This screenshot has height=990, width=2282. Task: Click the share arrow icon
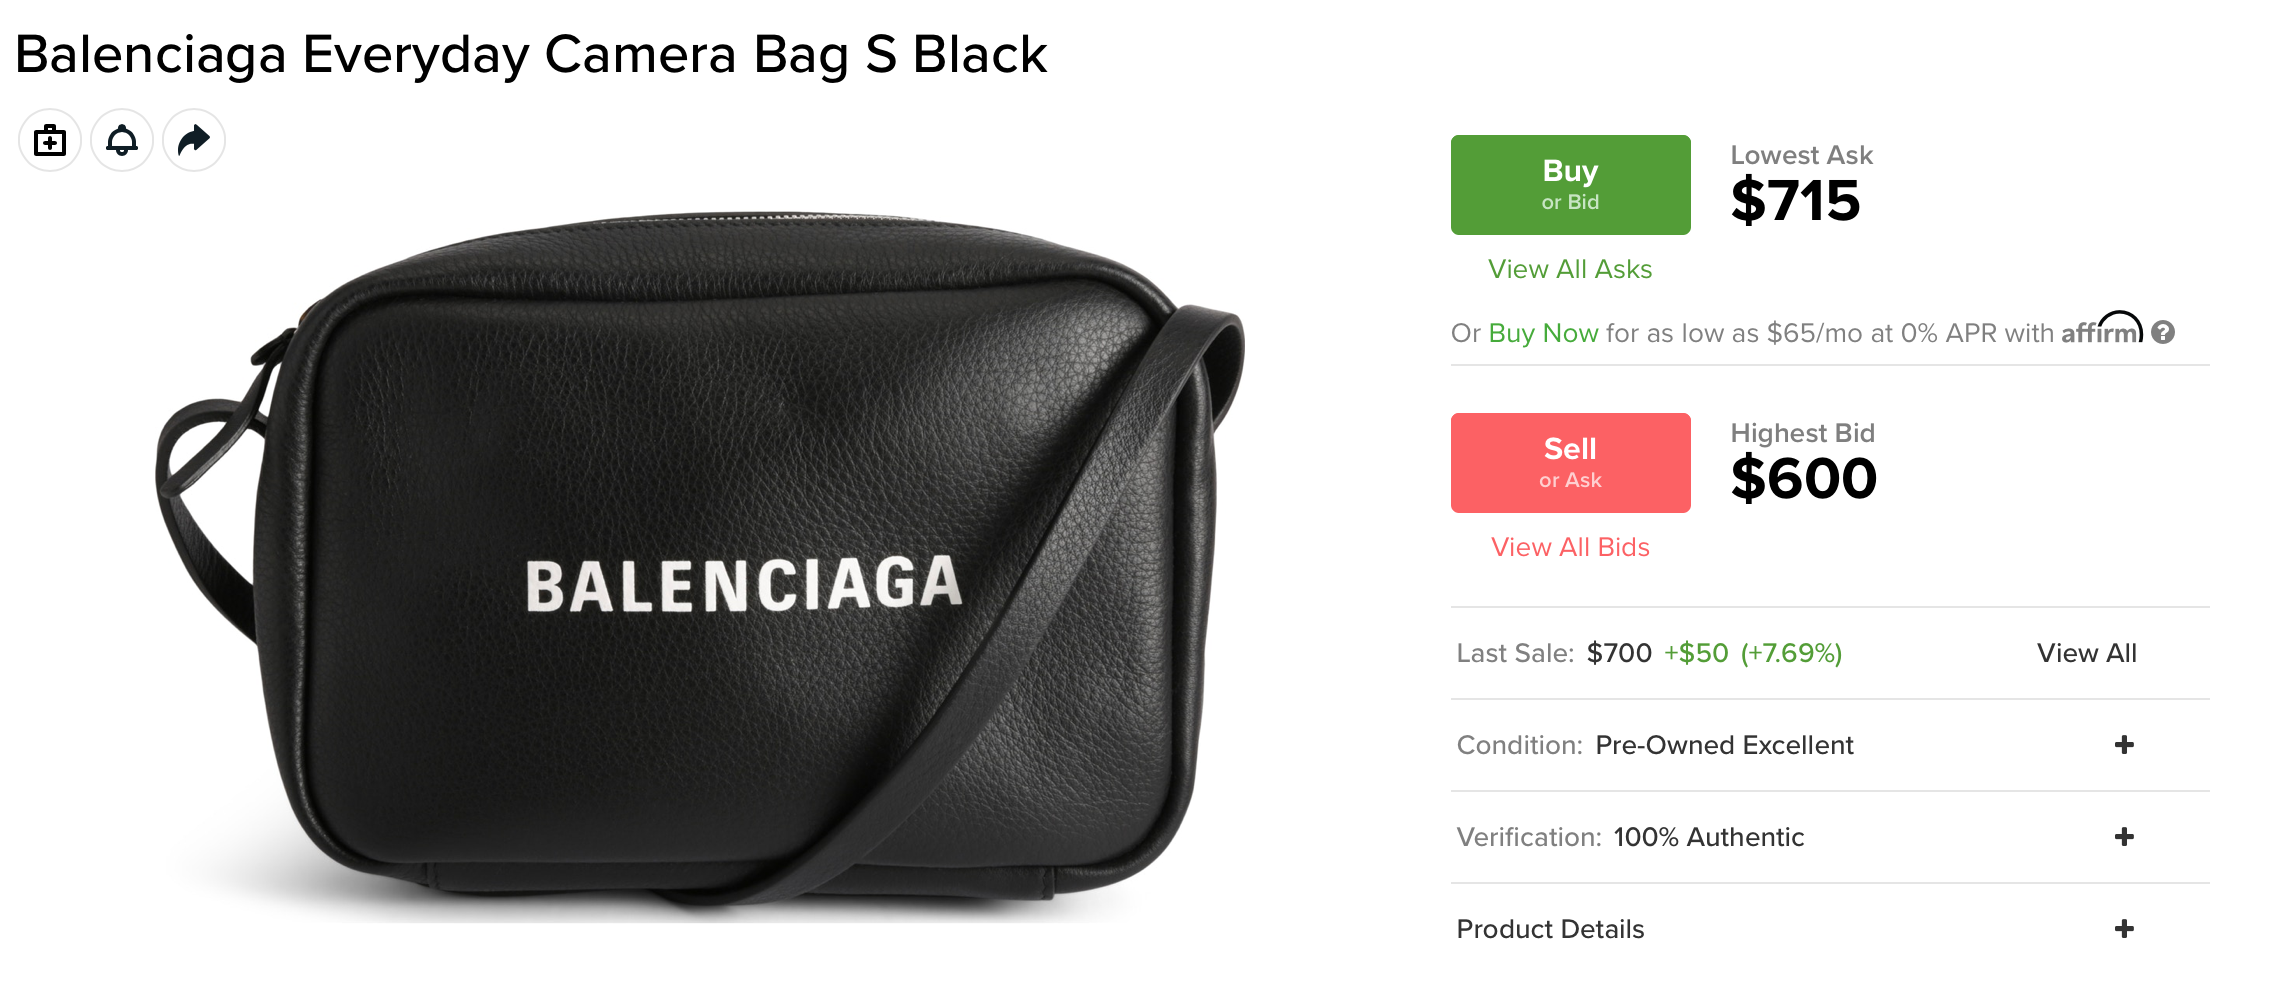[194, 140]
